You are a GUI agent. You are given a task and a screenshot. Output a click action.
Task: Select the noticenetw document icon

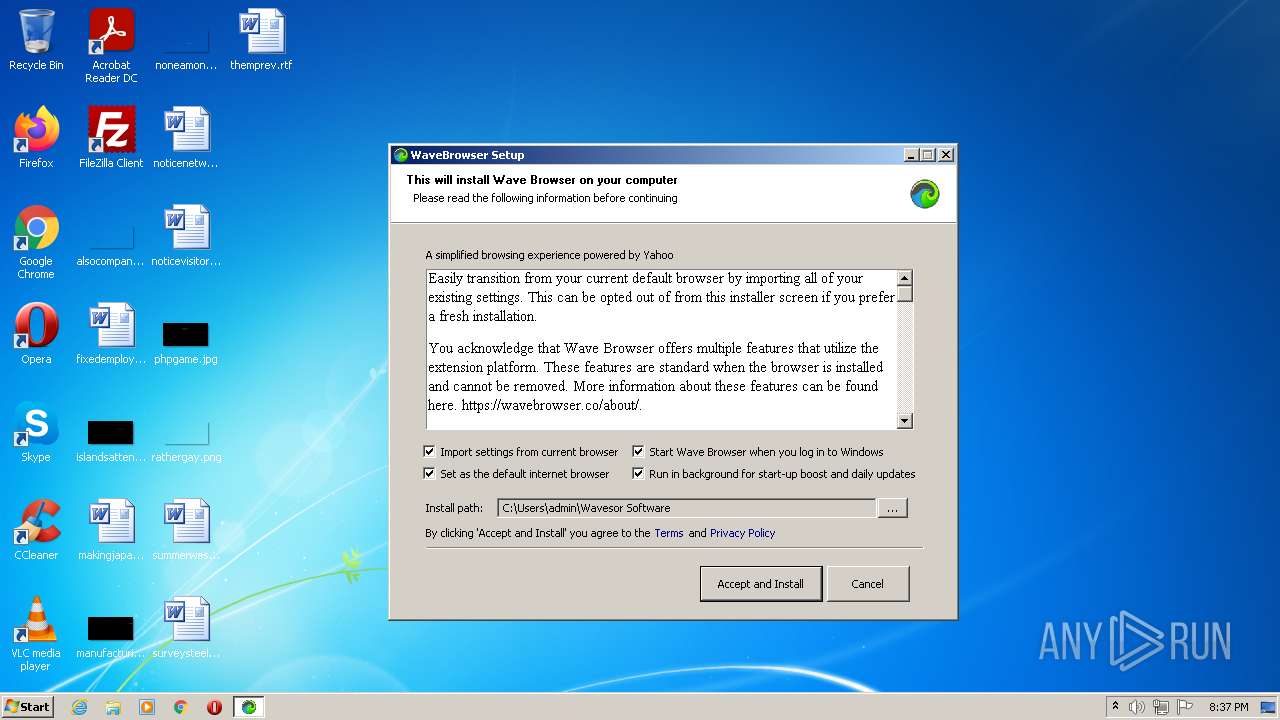click(186, 138)
